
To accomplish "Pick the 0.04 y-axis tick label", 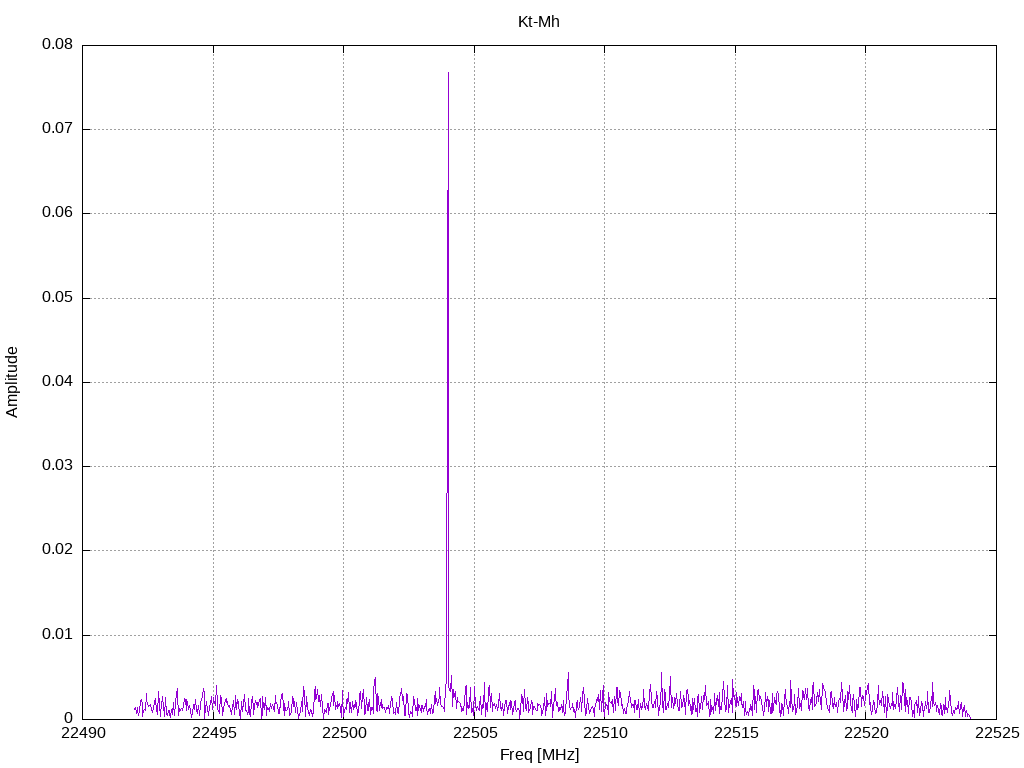I will (56, 382).
